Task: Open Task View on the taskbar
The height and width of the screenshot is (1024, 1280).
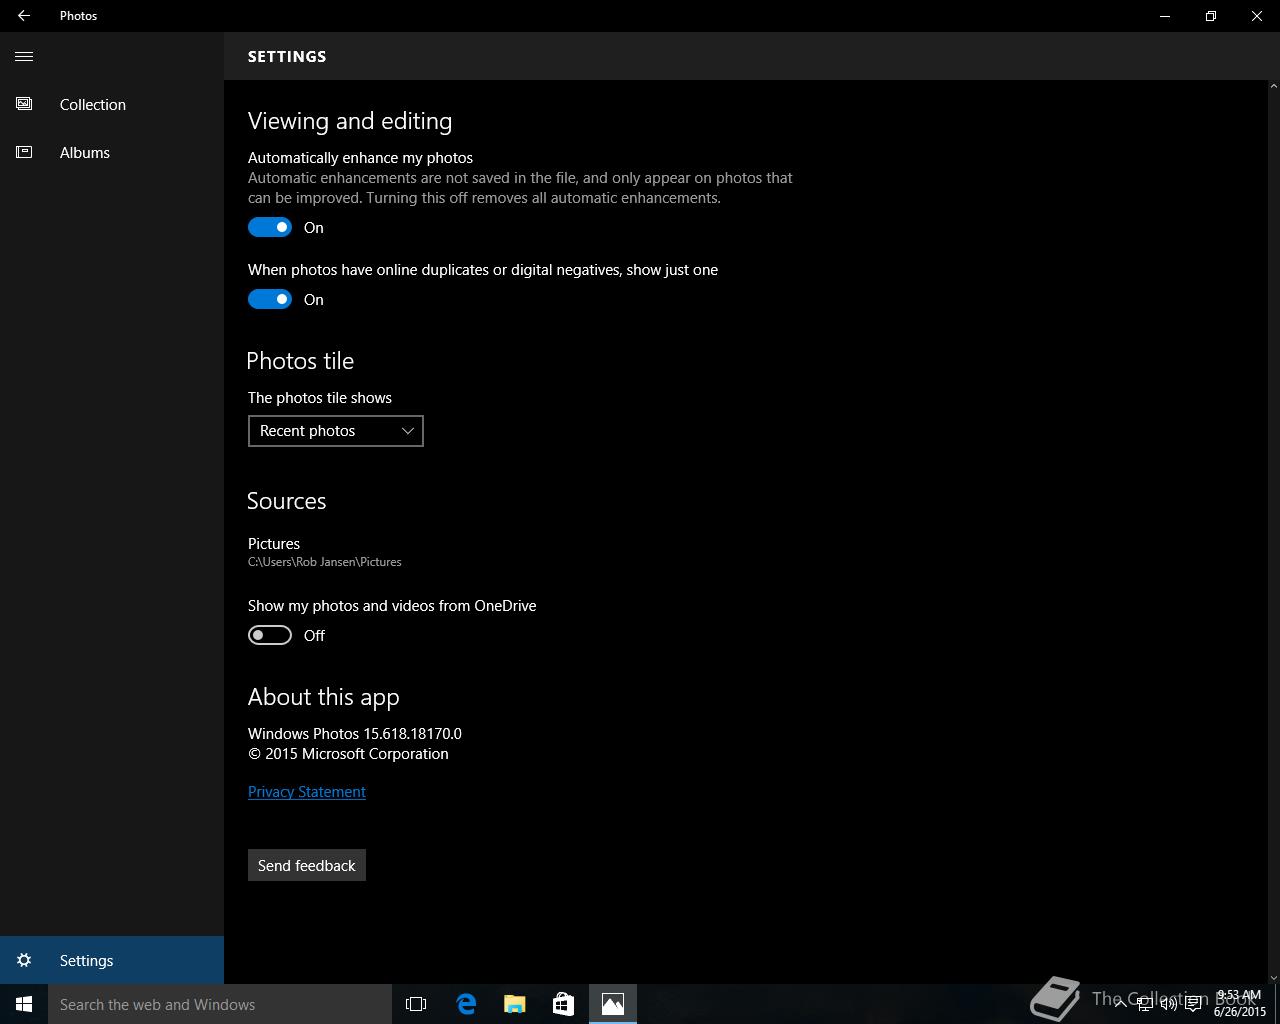Action: tap(416, 1004)
